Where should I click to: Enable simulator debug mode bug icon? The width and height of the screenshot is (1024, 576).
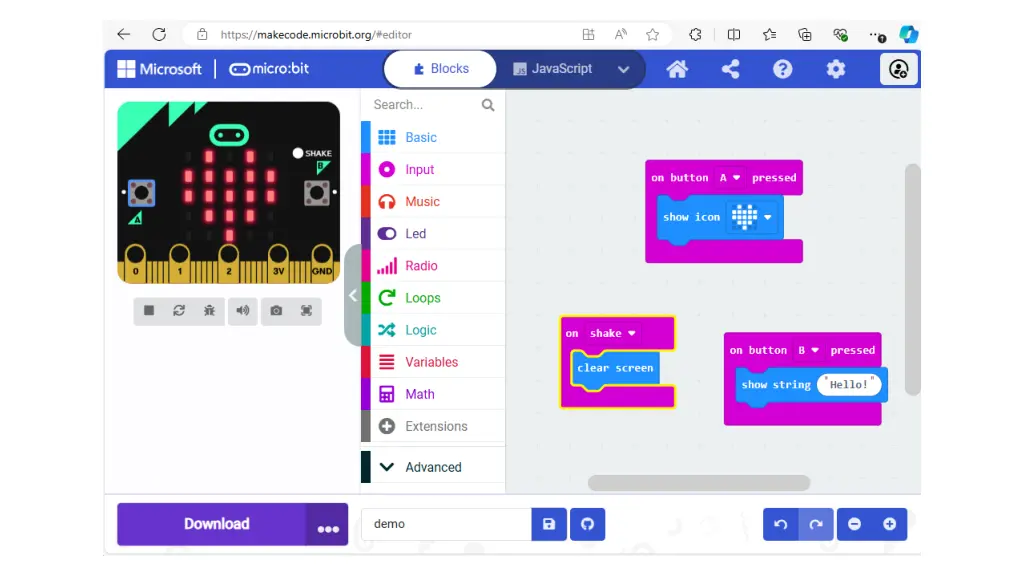click(209, 310)
